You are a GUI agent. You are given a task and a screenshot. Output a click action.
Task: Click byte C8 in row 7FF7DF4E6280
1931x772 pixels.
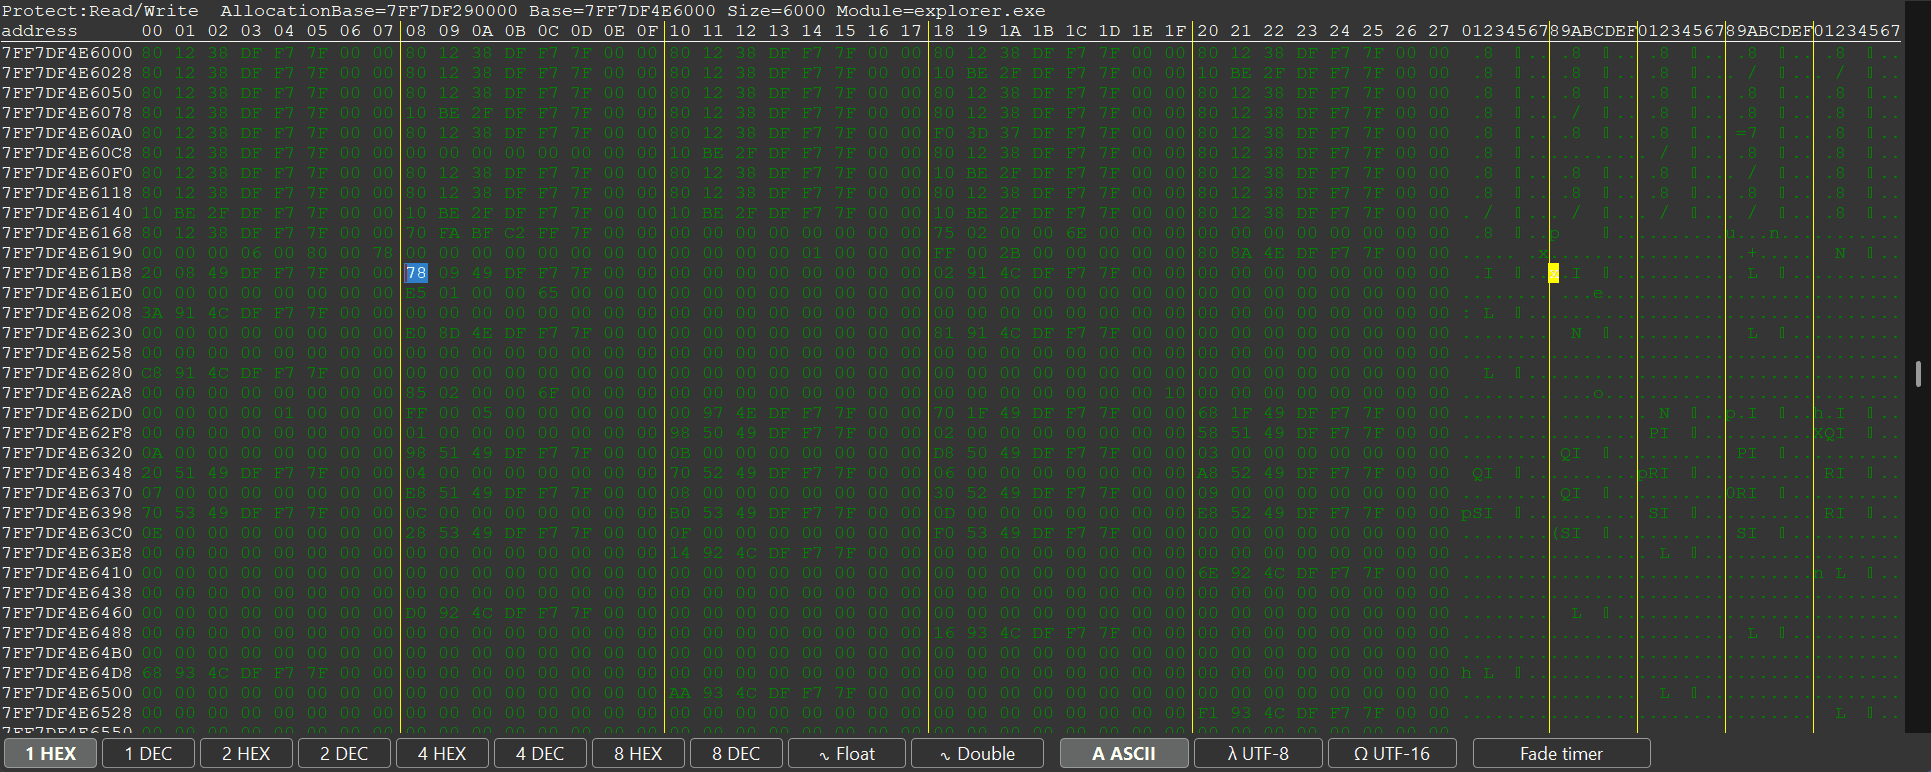pos(152,372)
